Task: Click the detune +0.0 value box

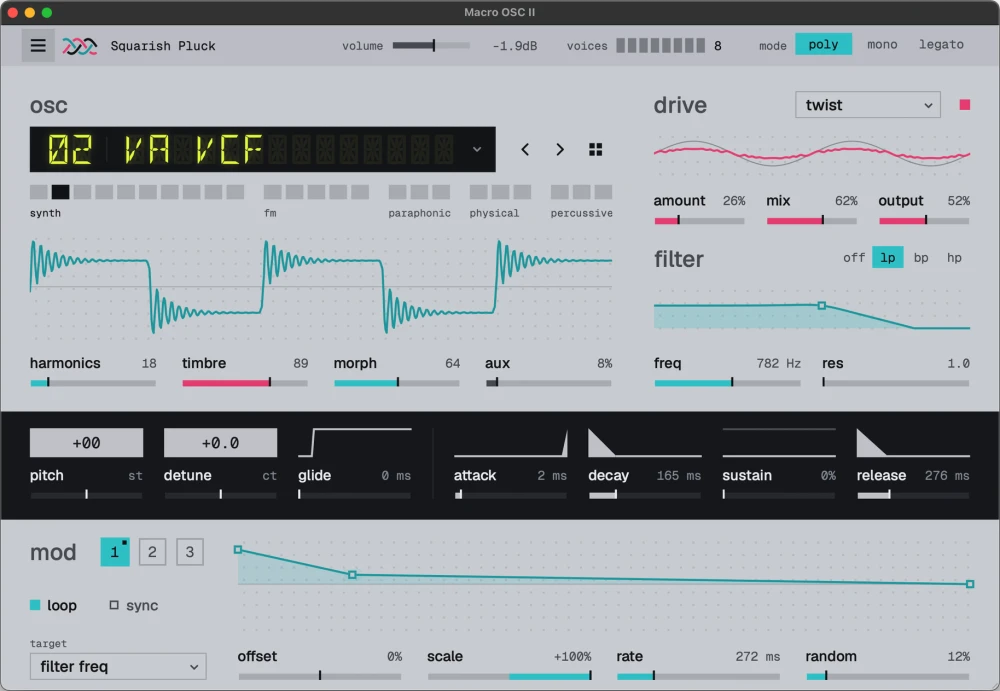Action: (220, 443)
